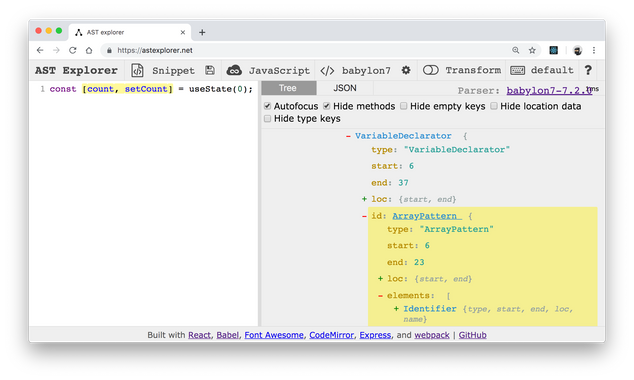This screenshot has height=380, width=634.
Task: Click the Snippet file-code icon
Action: point(137,70)
